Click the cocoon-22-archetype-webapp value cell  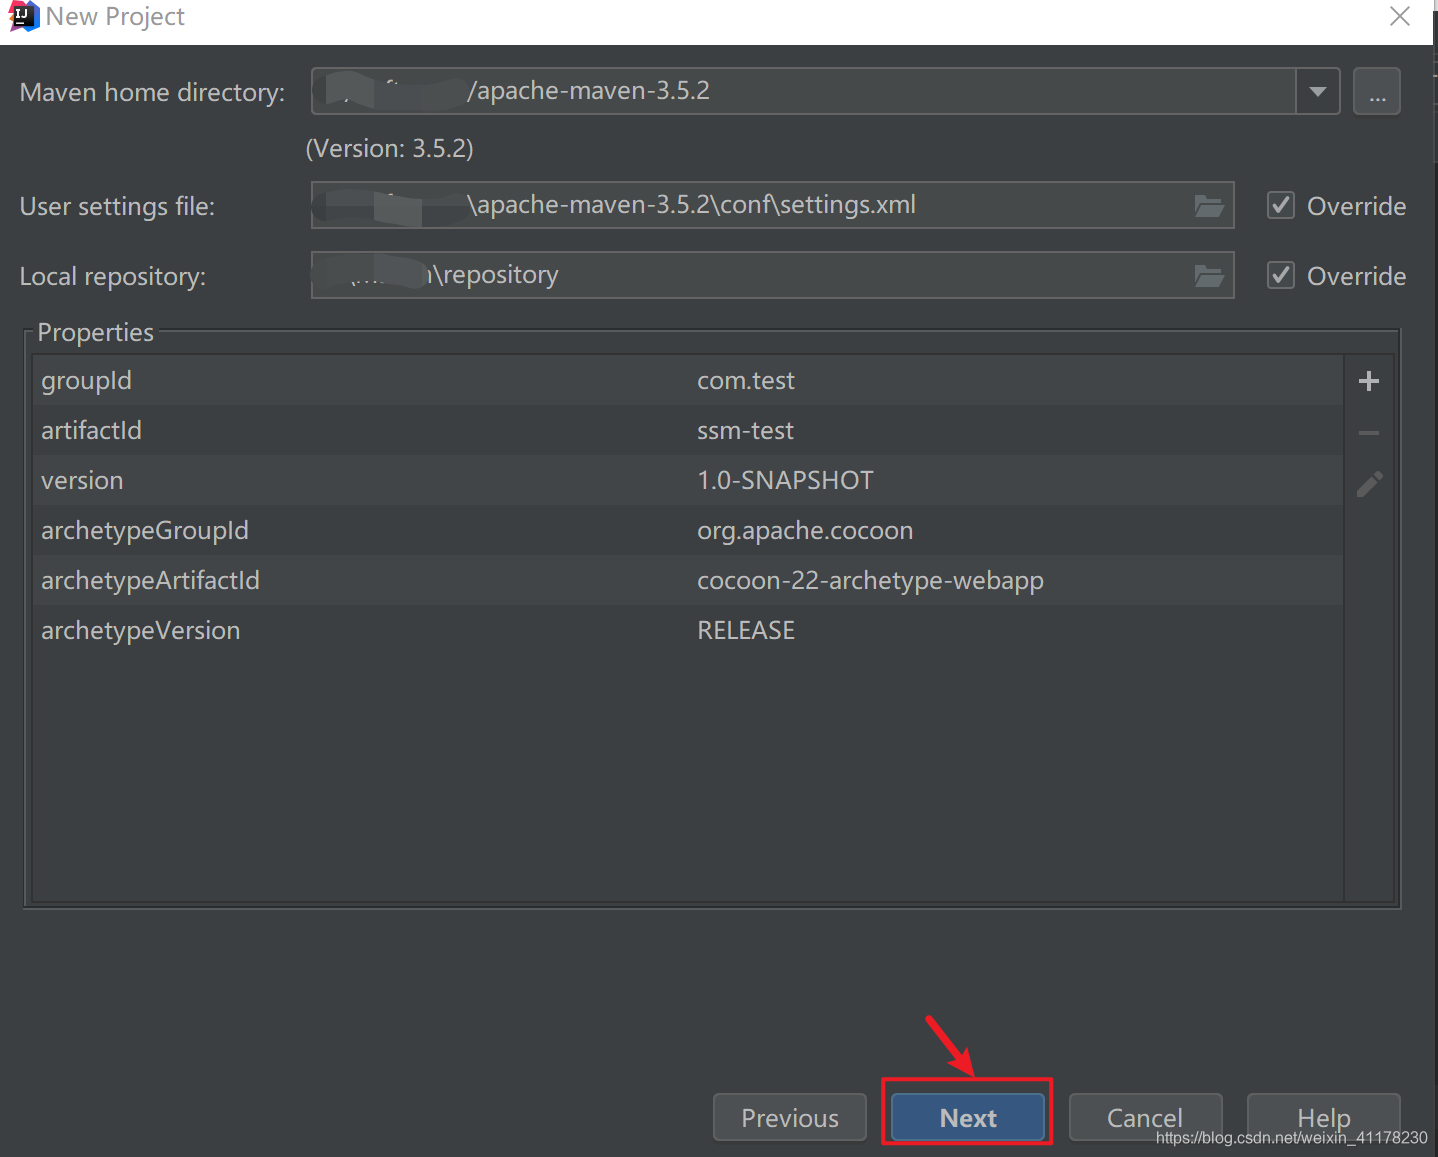1015,580
